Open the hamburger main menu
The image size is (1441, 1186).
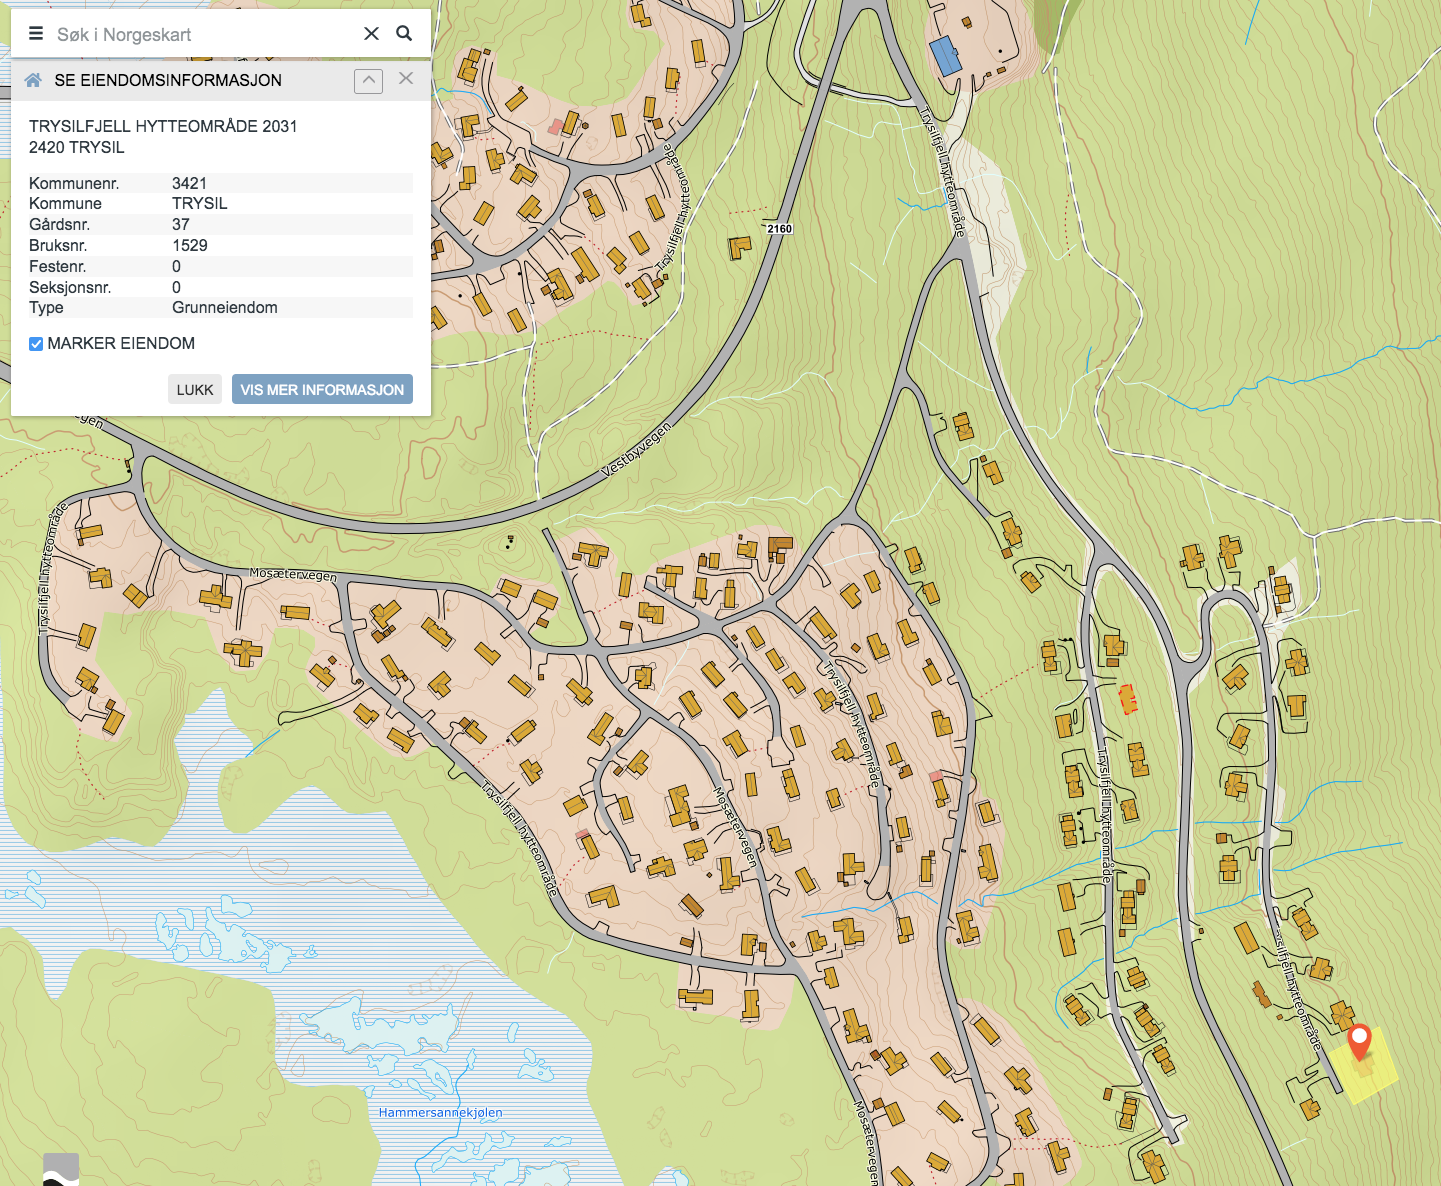click(36, 34)
